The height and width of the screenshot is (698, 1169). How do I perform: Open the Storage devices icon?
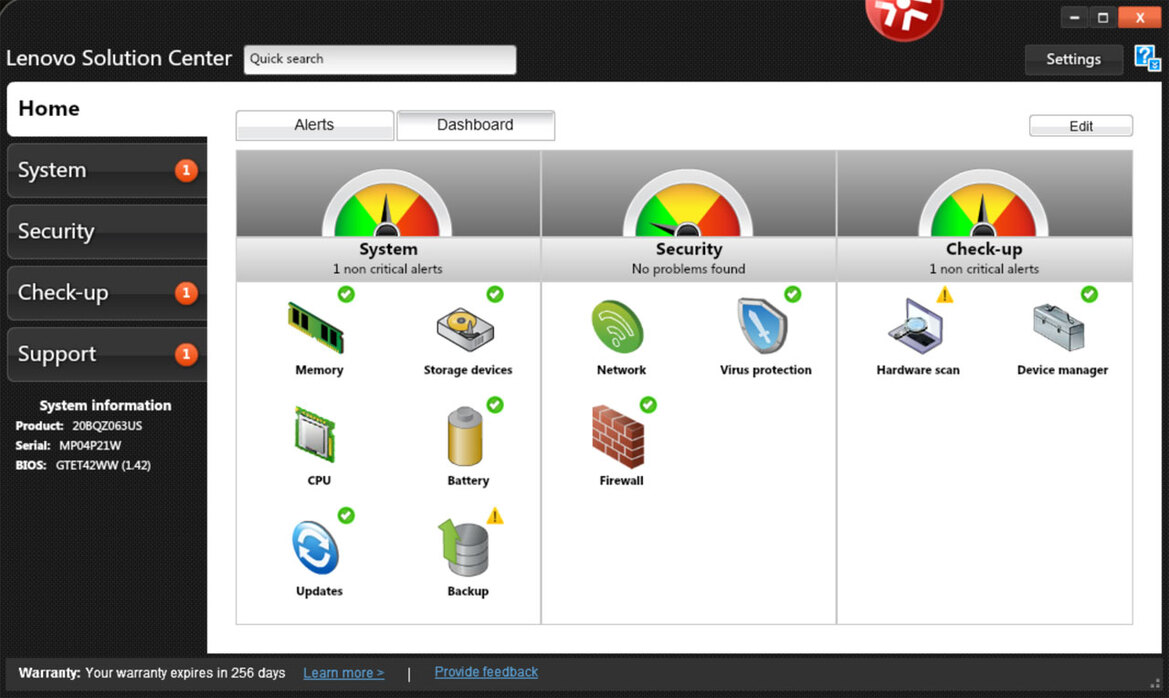pyautogui.click(x=465, y=329)
